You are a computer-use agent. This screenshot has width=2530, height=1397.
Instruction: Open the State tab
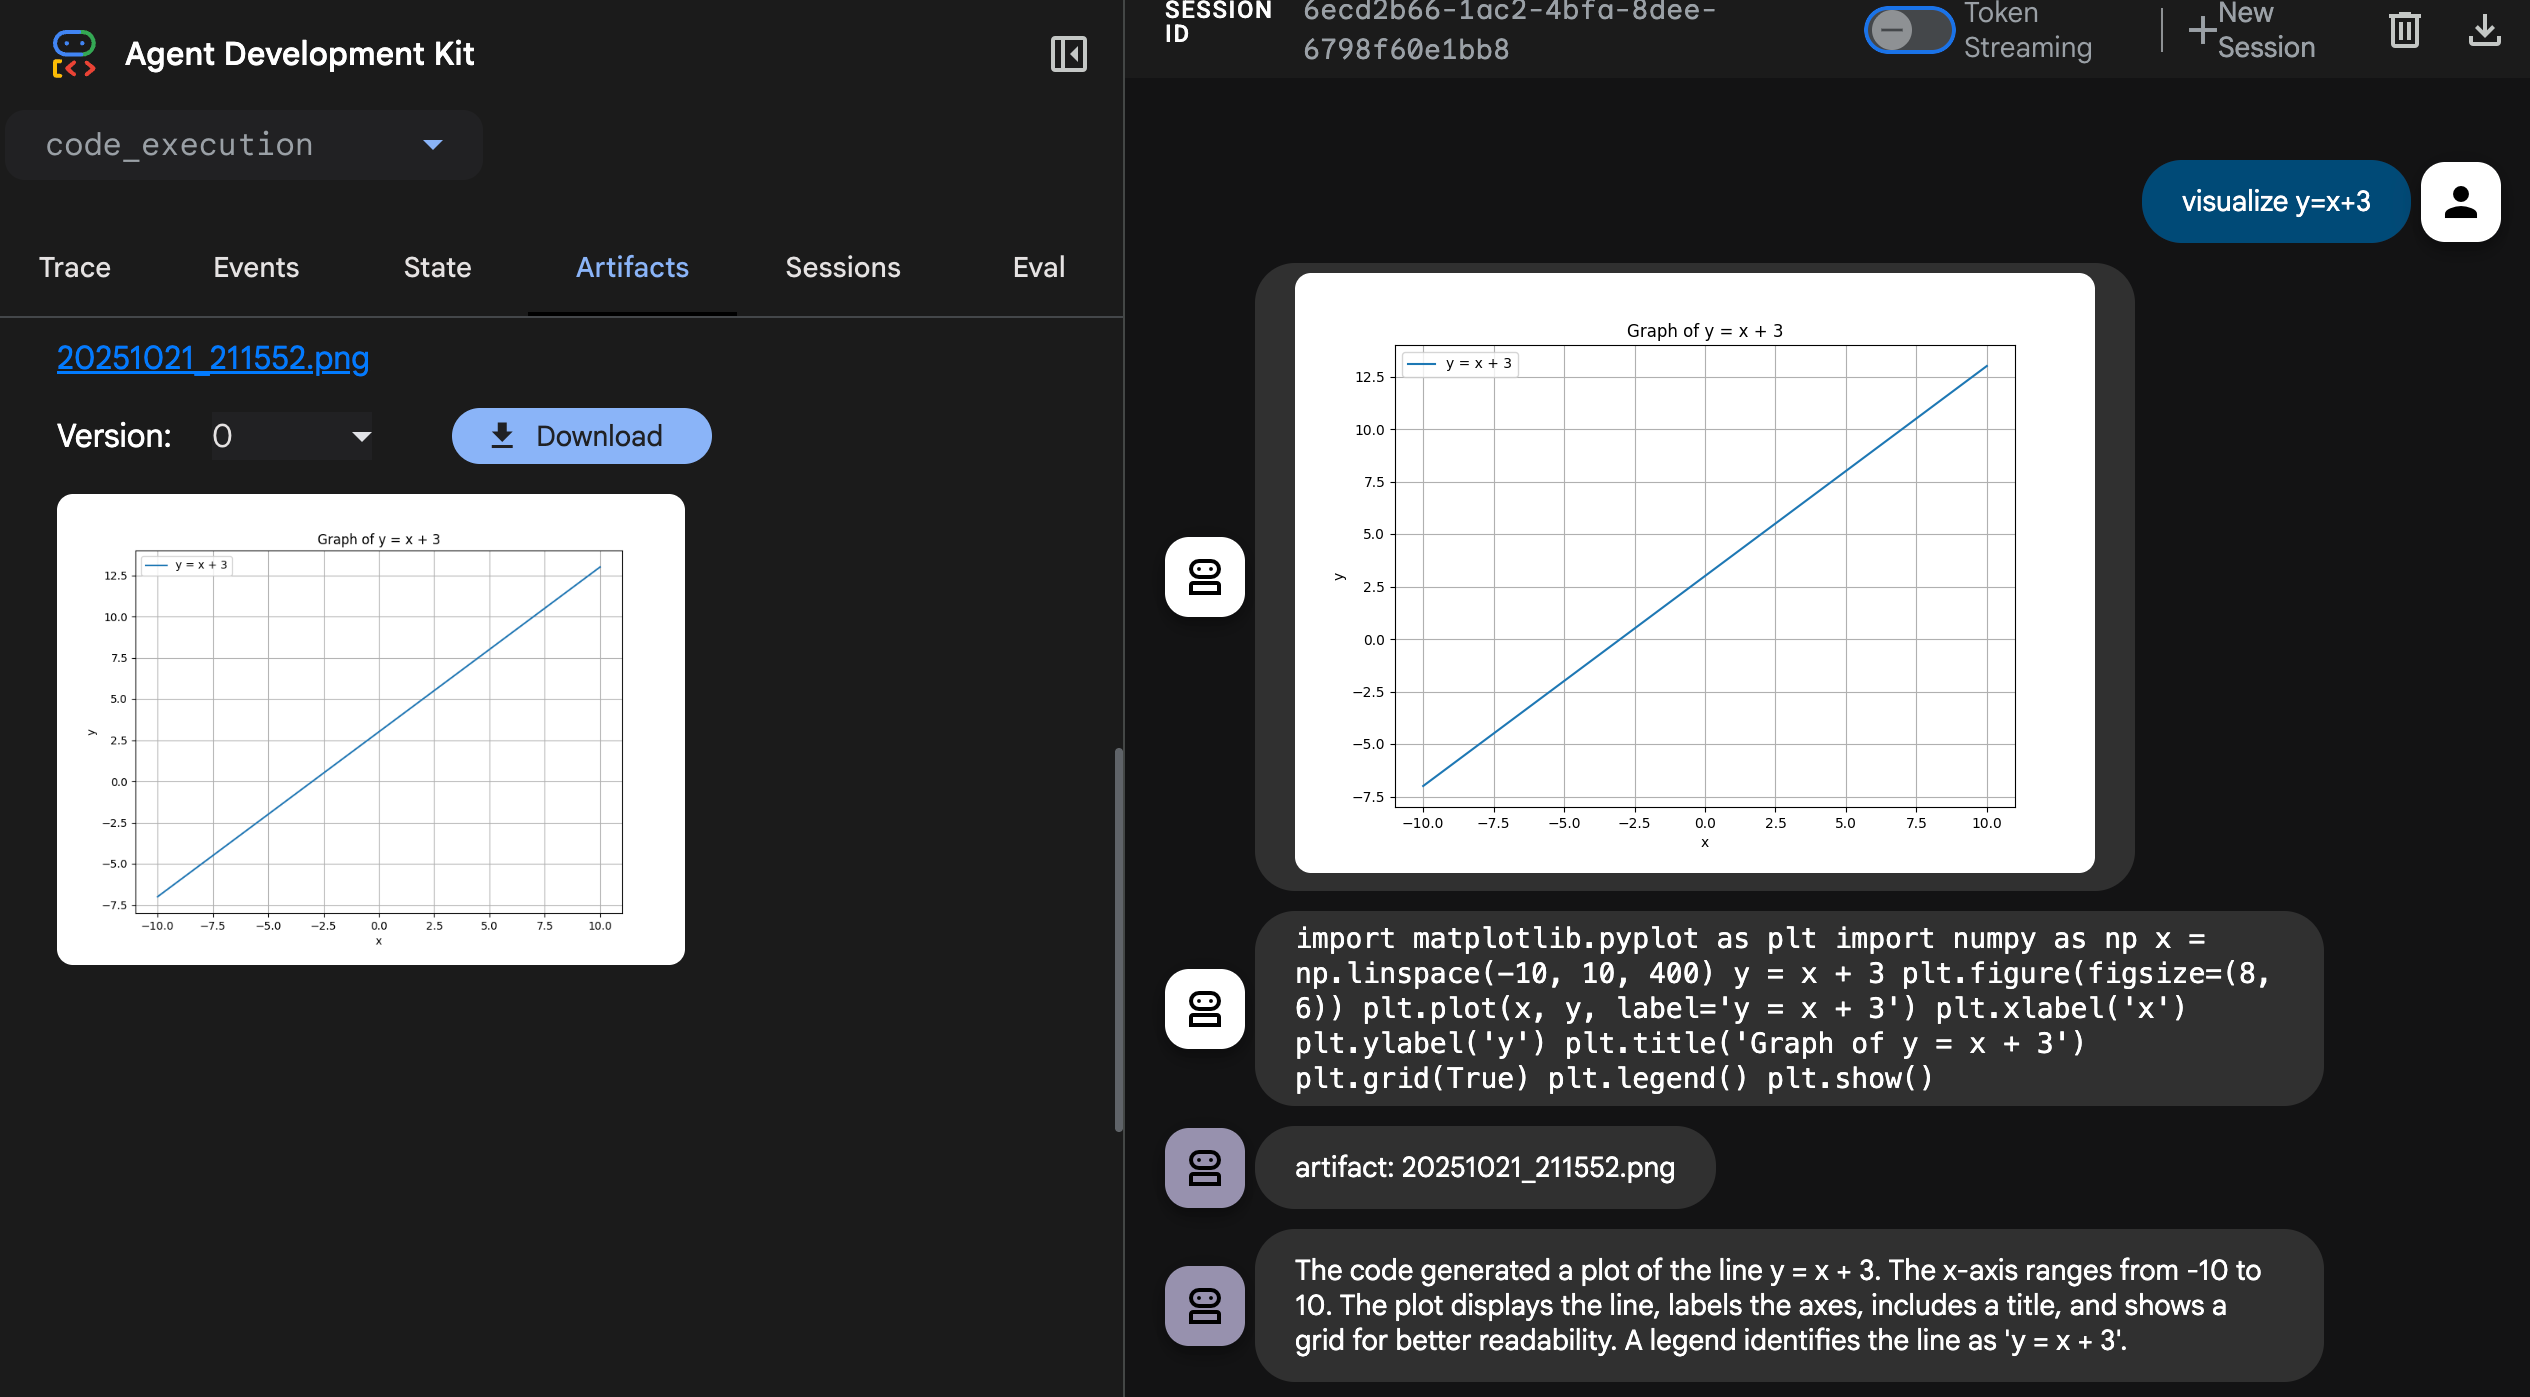point(437,267)
